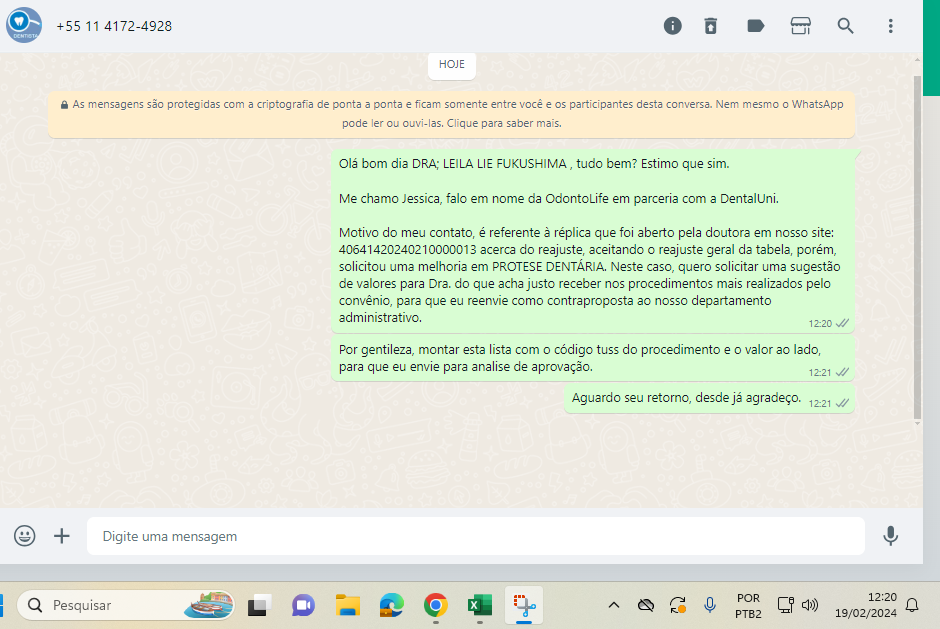Open the clock showing 19/02/2024
Screen dimensions: 940x629
tap(866, 606)
